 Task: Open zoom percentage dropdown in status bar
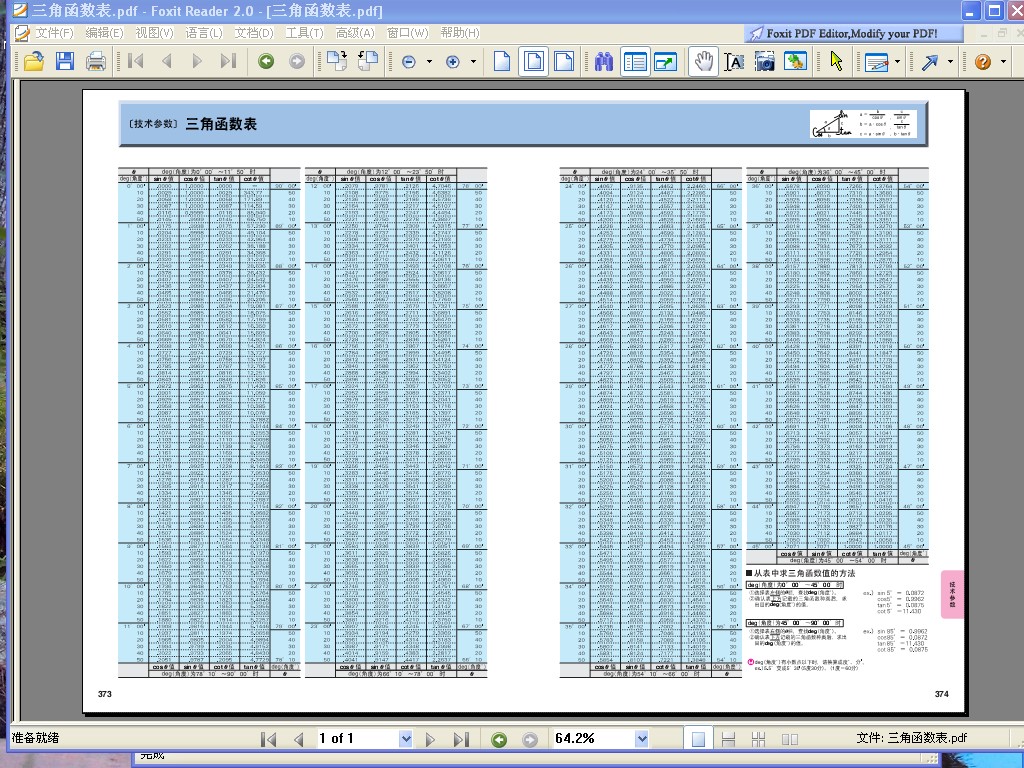click(642, 739)
